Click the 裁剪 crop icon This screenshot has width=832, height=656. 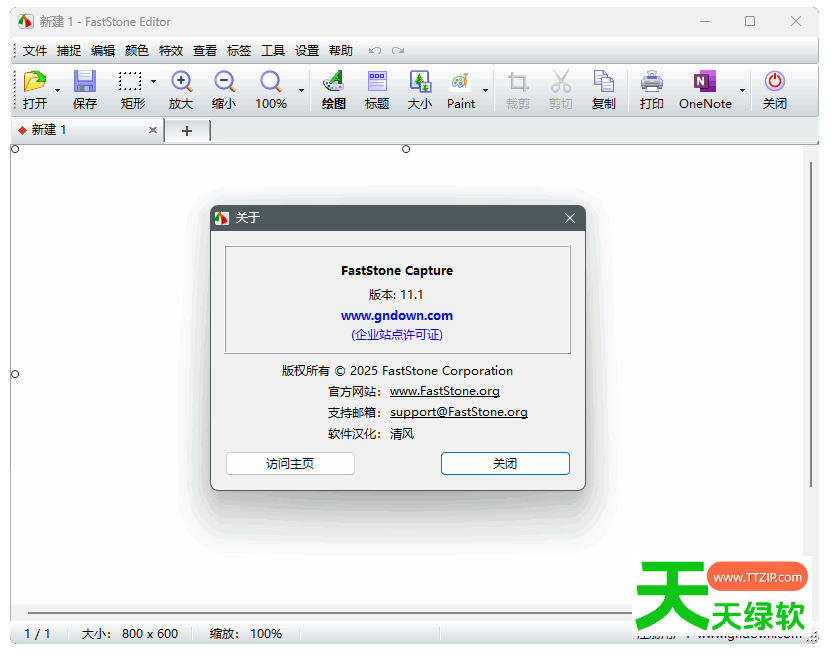pos(517,82)
